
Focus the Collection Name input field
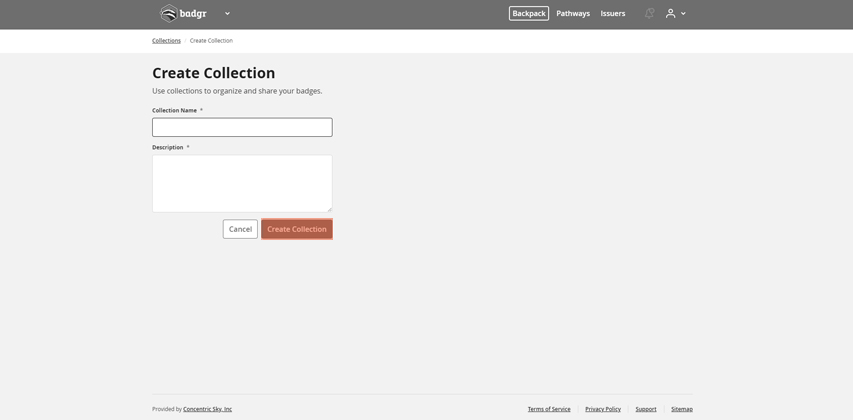point(242,127)
